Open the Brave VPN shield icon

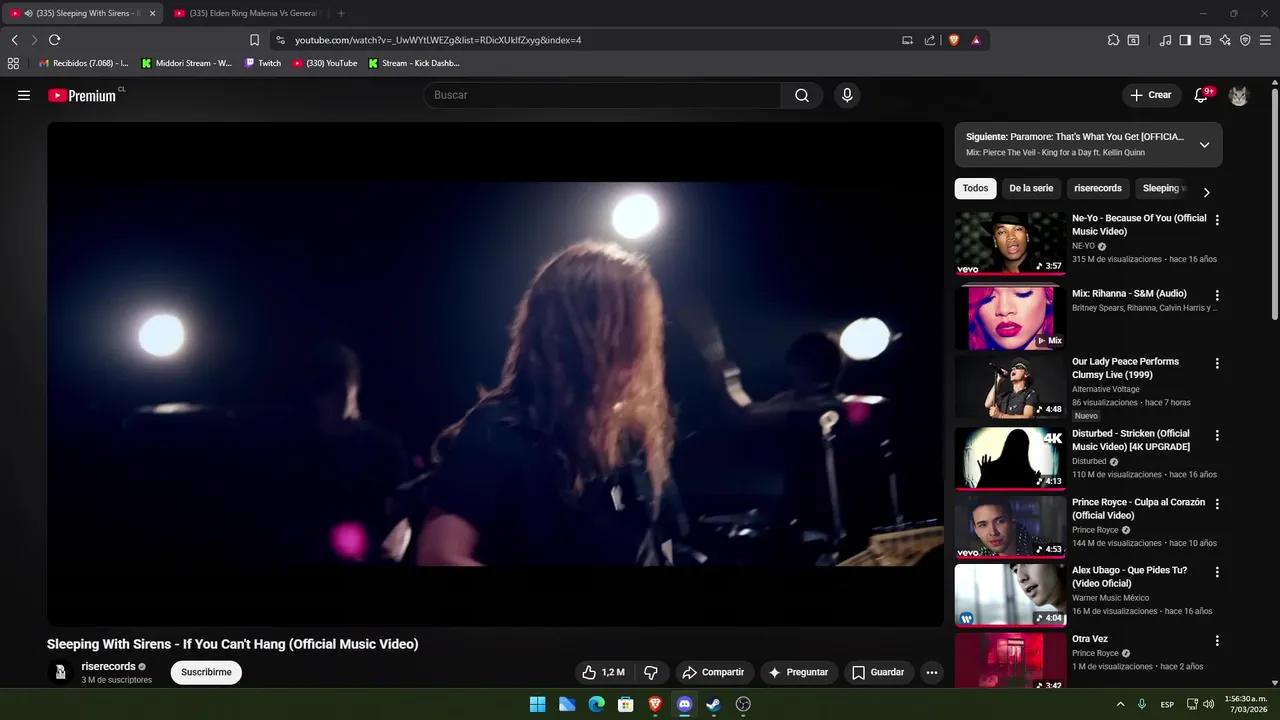coord(1245,40)
